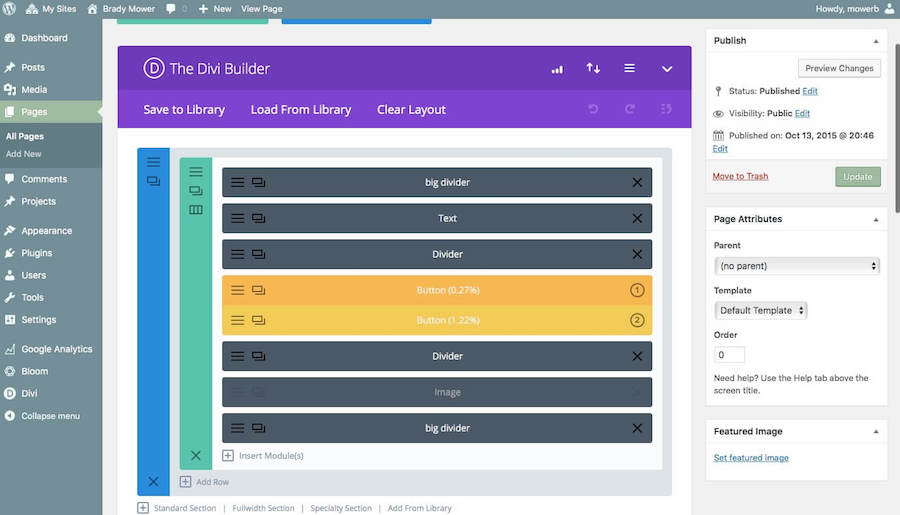The image size is (900, 515).
Task: Add a Specialty Section
Action: pos(341,508)
